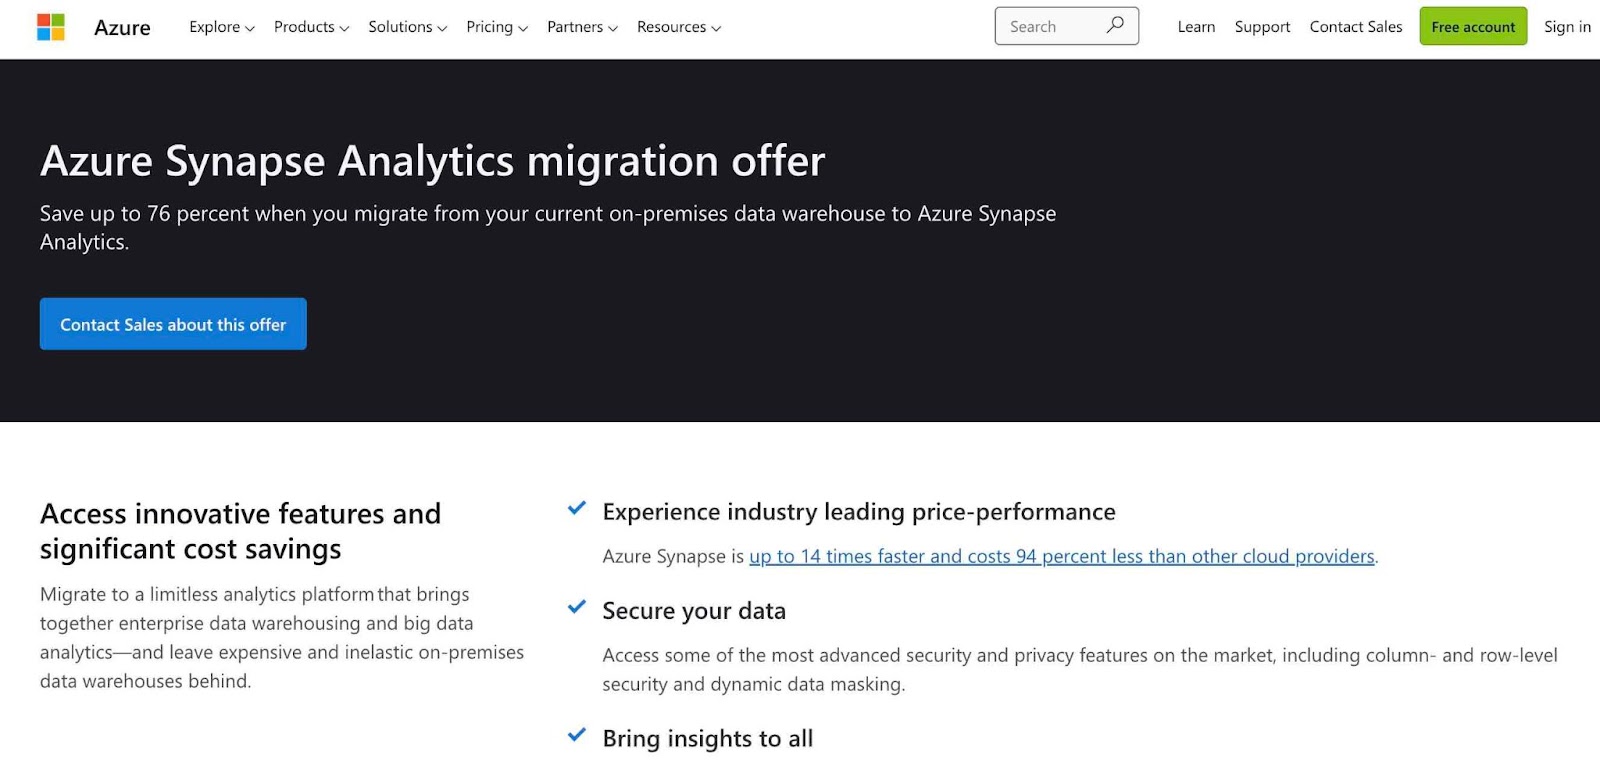The width and height of the screenshot is (1600, 773).
Task: Click checkmark beside price-performance heading
Action: 577,509
